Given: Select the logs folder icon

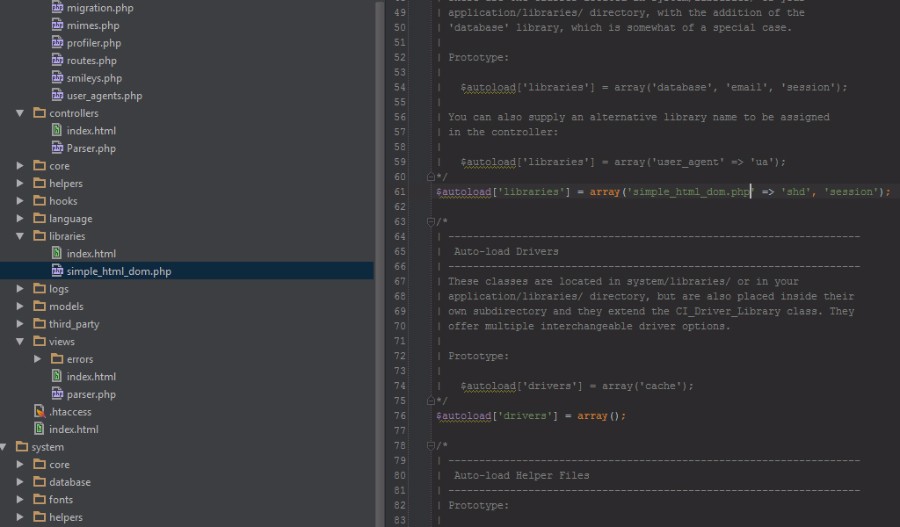Looking at the screenshot, I should [x=40, y=288].
